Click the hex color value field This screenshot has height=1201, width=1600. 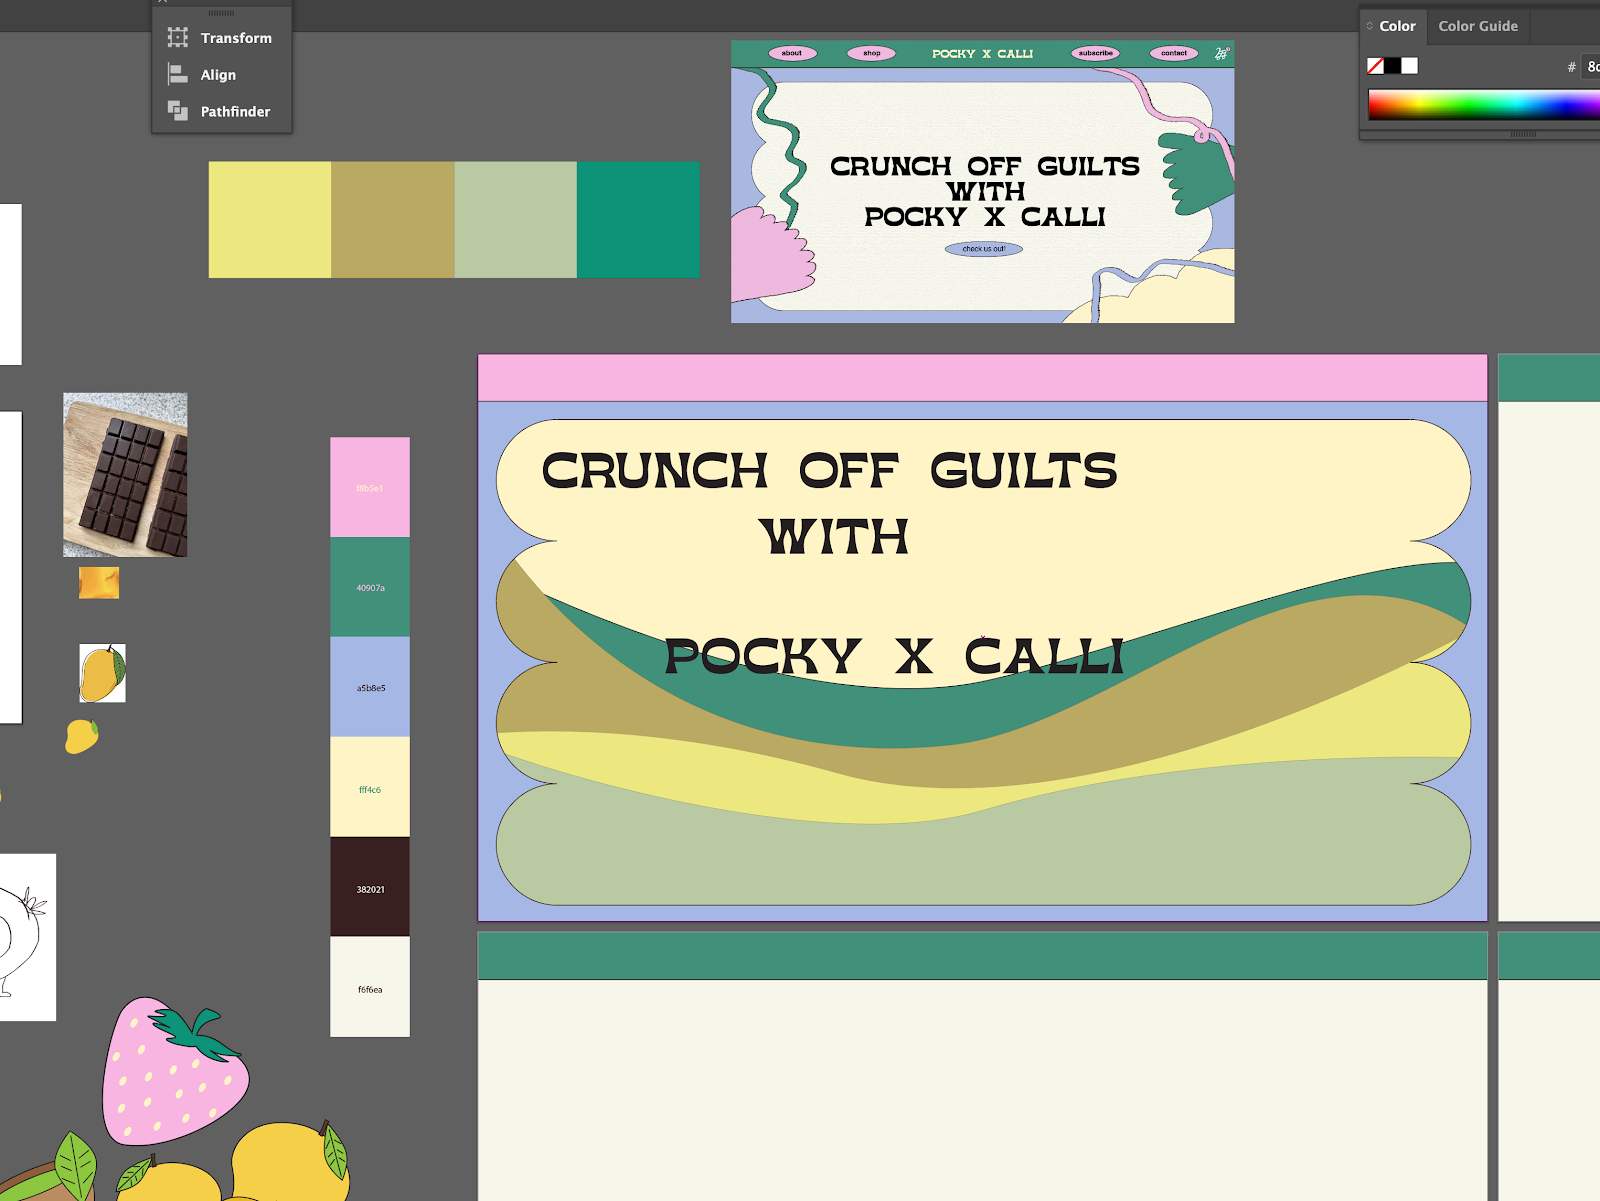click(1592, 67)
